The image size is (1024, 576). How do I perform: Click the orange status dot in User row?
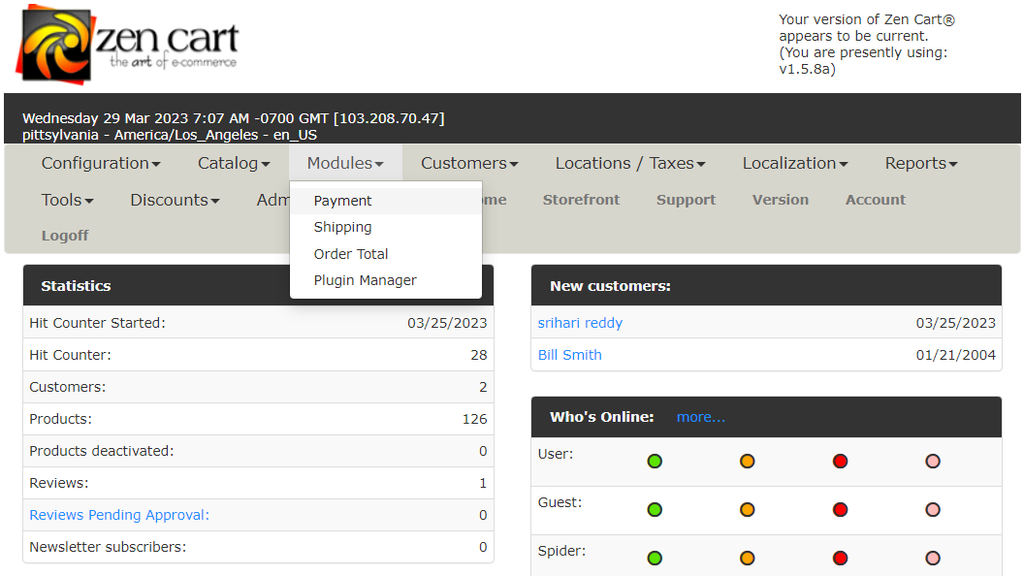tap(747, 461)
